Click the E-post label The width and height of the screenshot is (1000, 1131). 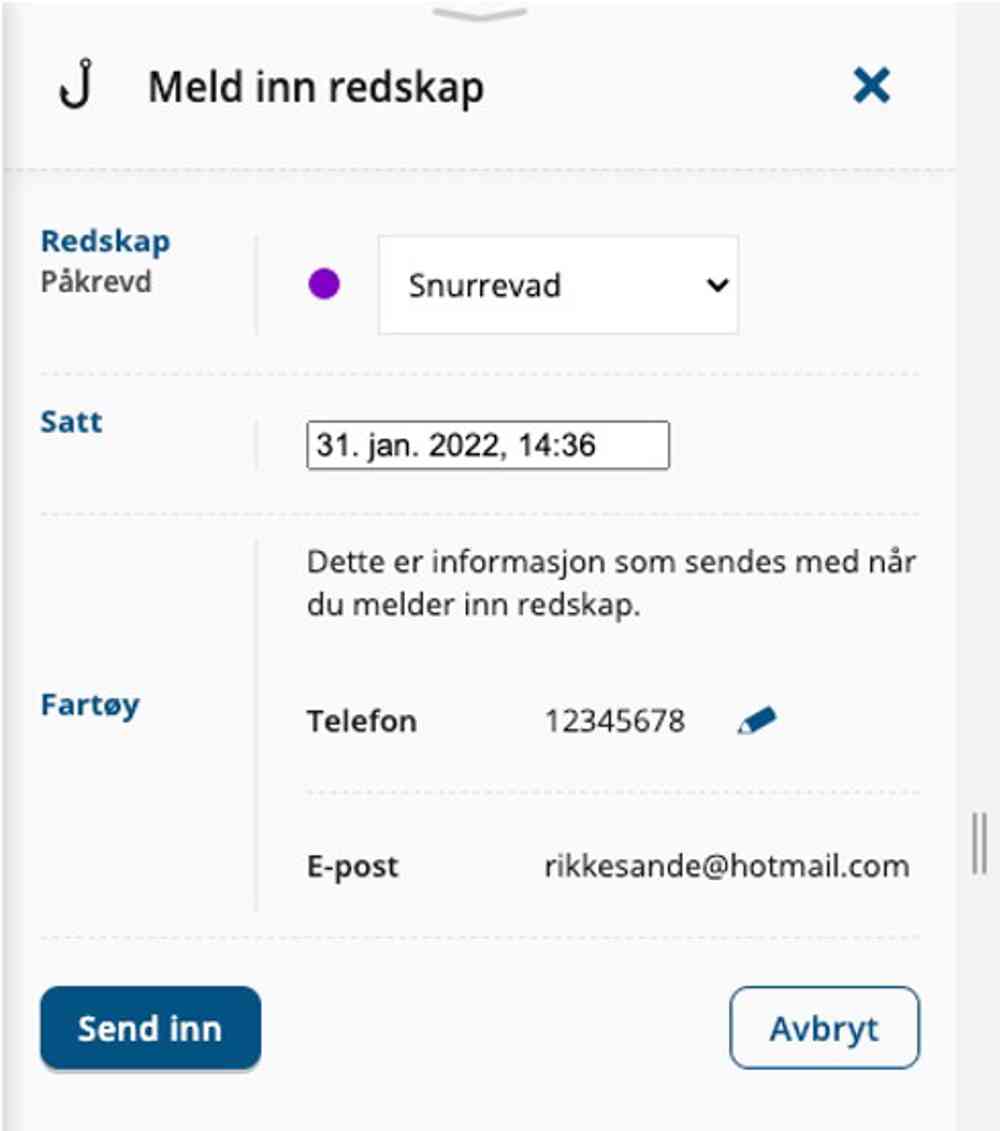352,866
